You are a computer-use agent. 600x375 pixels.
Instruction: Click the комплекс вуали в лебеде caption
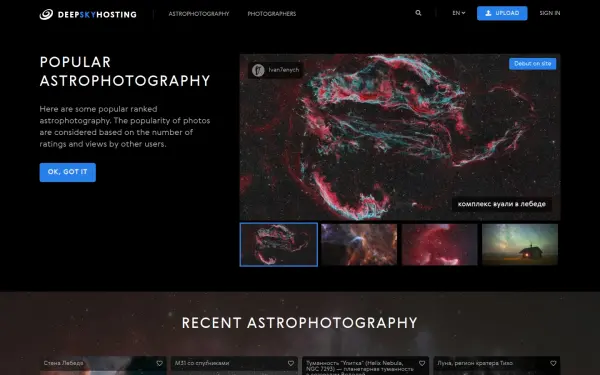point(502,204)
